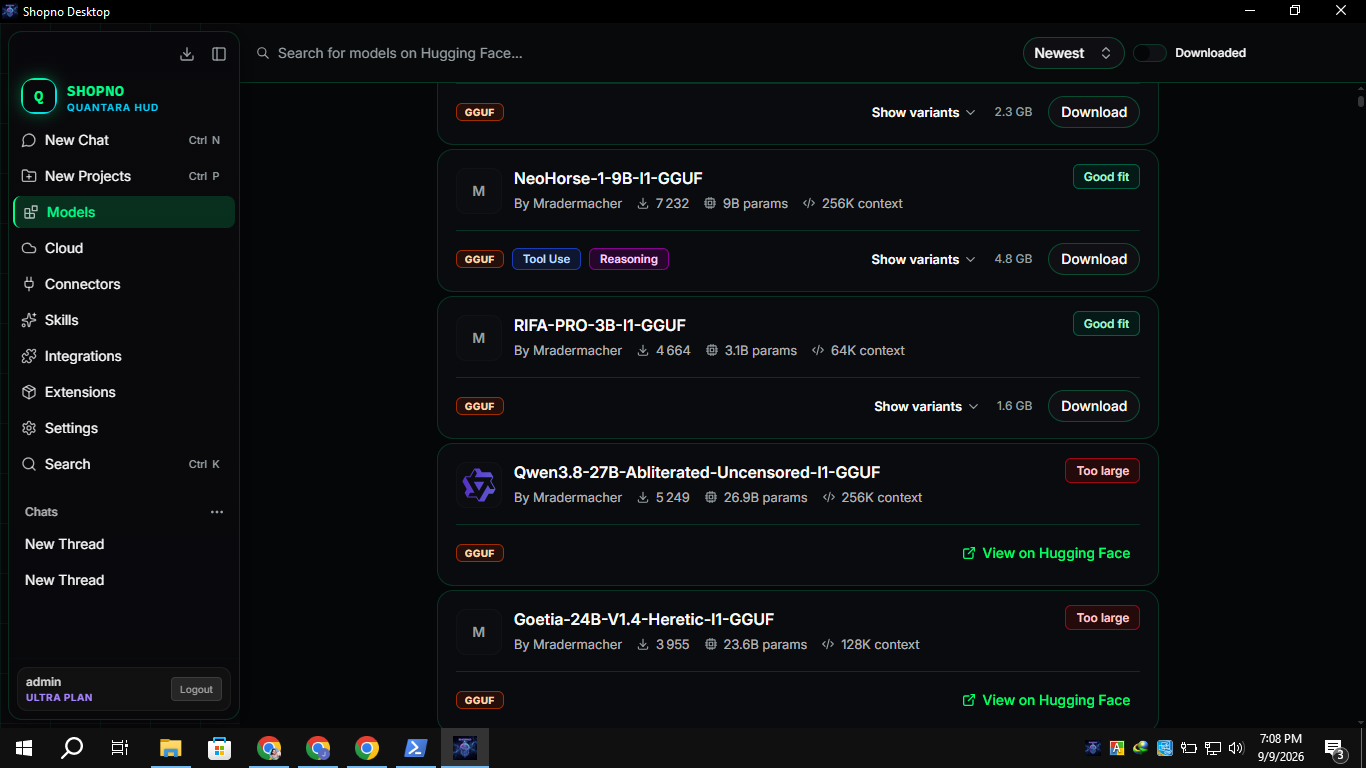This screenshot has height=768, width=1366.
Task: Click the NeoHorse-1-9B-I1-GGUF title
Action: (x=608, y=178)
